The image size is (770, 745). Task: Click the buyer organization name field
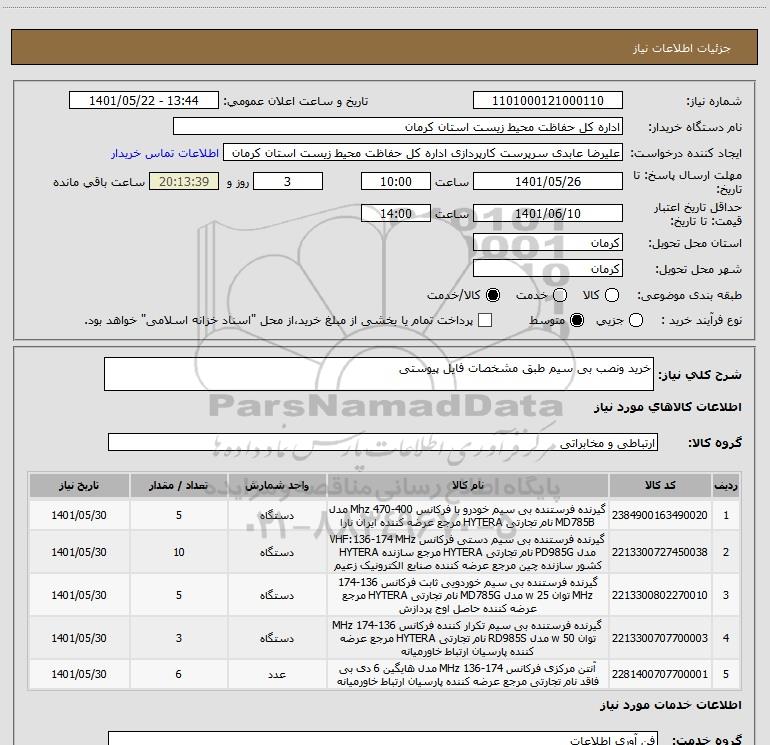click(x=398, y=127)
